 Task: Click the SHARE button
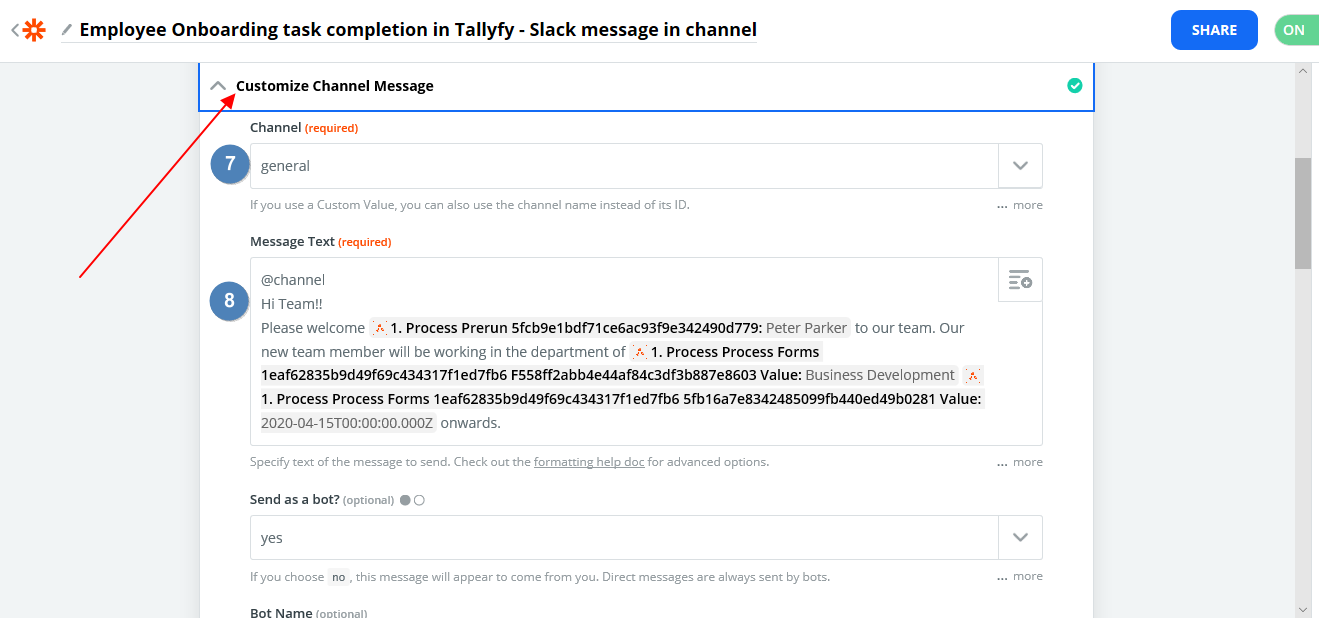click(1214, 29)
